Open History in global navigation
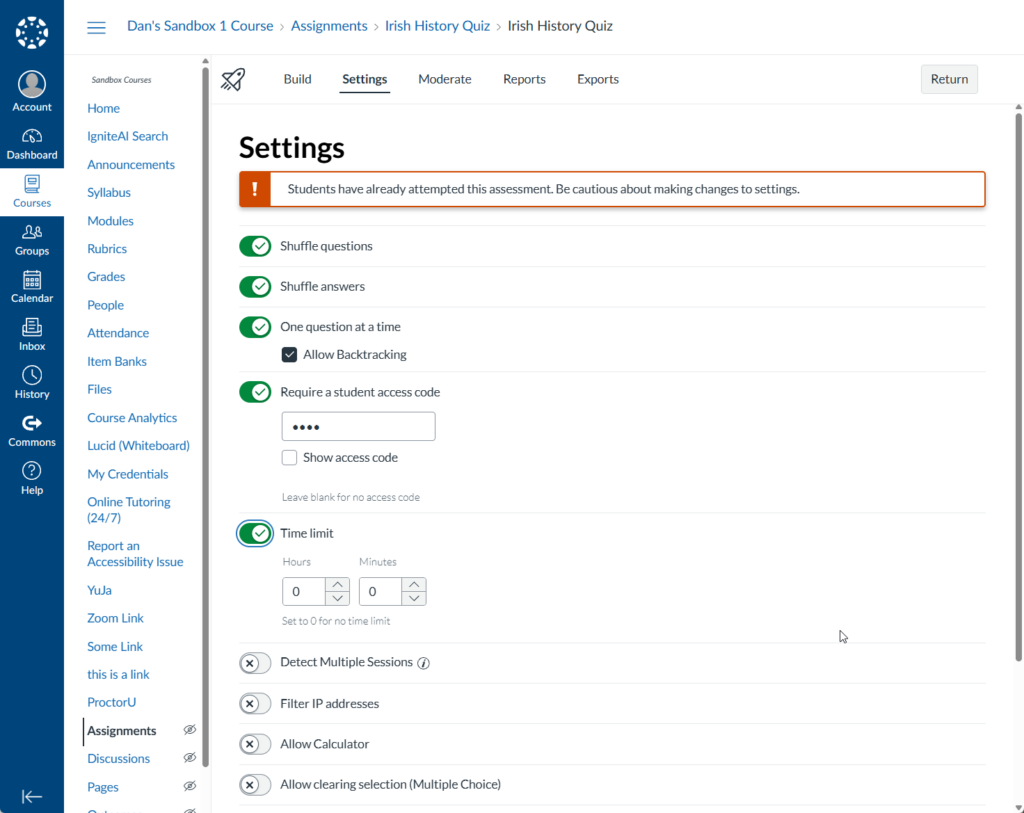Image resolution: width=1024 pixels, height=813 pixels. pos(31,383)
